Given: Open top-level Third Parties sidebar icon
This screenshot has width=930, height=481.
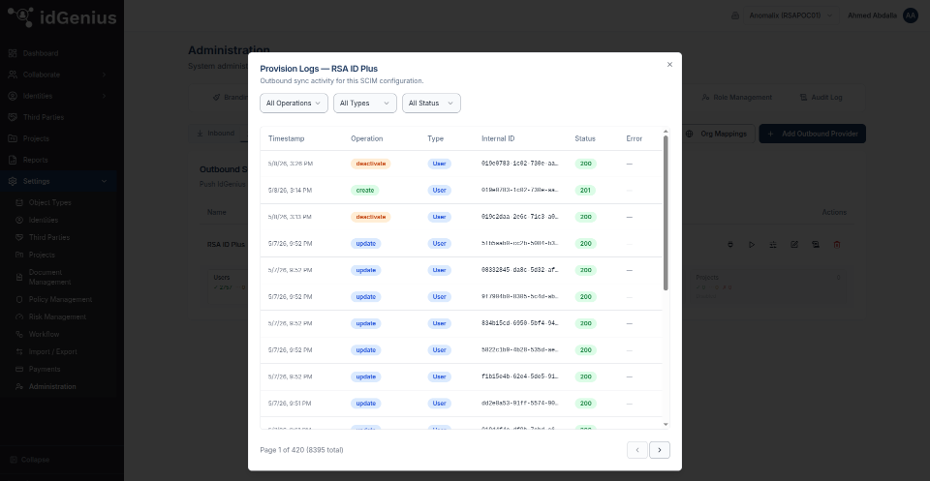Looking at the screenshot, I should point(12,117).
